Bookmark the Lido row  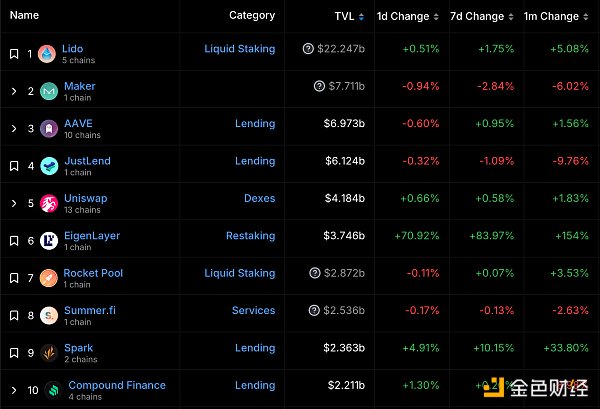click(14, 54)
